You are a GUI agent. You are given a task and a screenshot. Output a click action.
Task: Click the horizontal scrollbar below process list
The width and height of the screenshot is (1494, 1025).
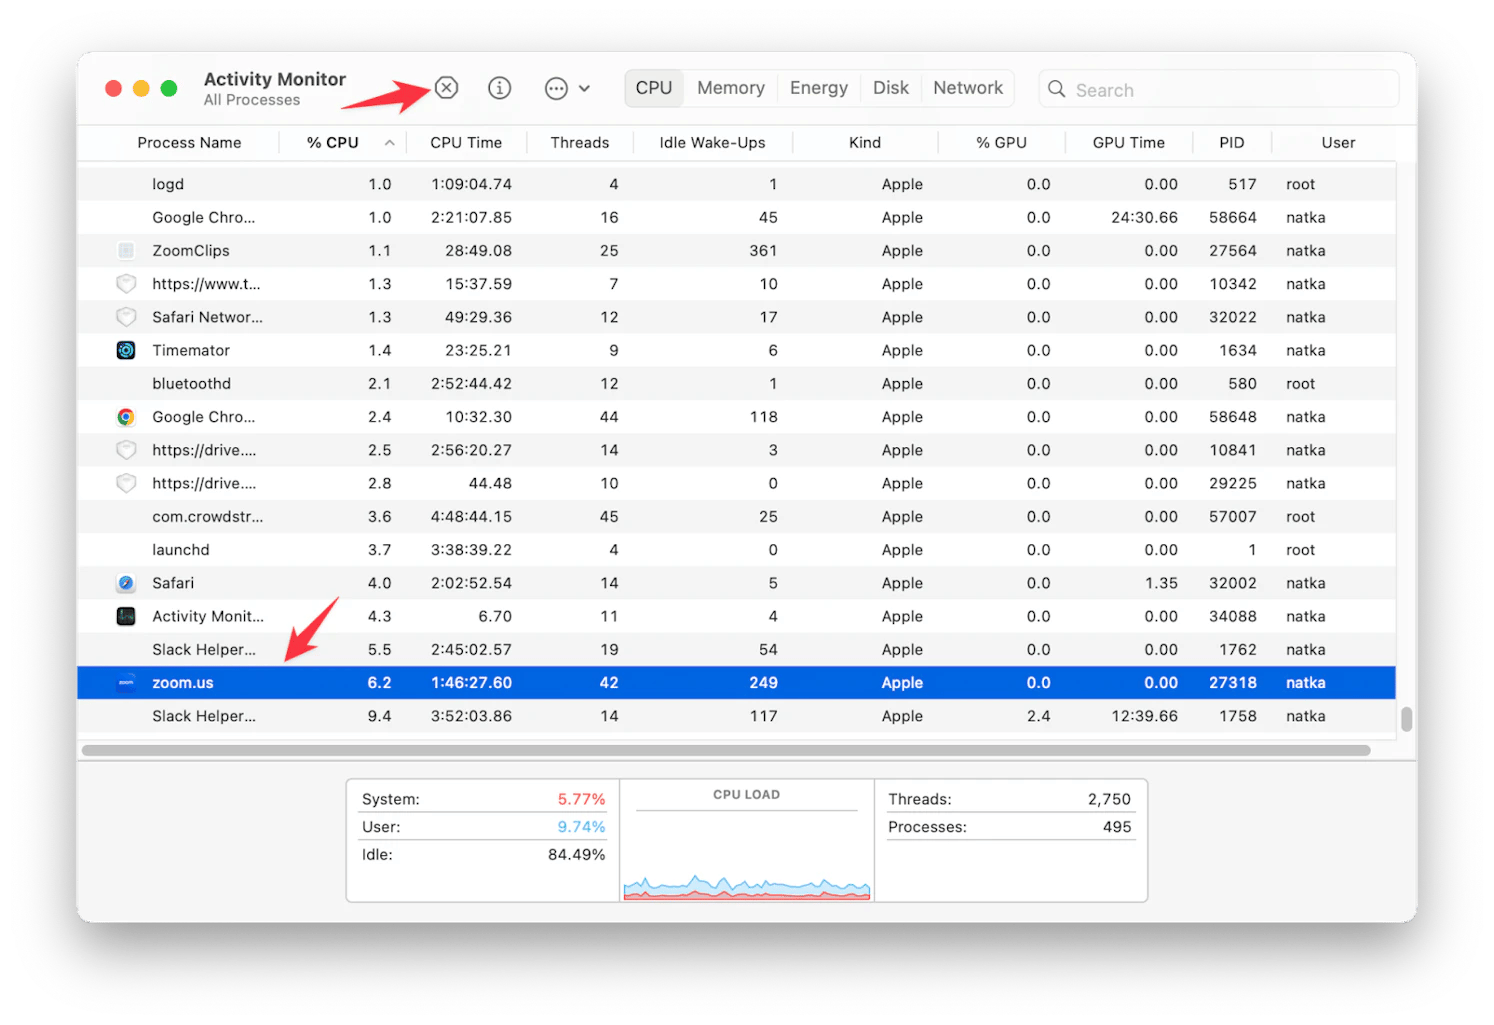pyautogui.click(x=726, y=750)
